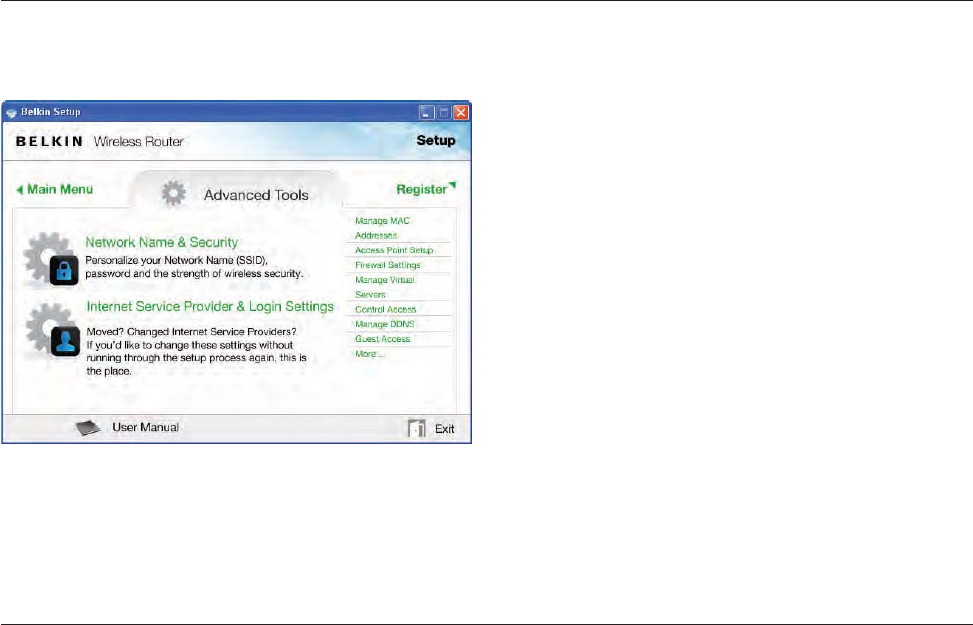The height and width of the screenshot is (625, 973).
Task: Open Network Name & Security settings
Action: coord(161,242)
